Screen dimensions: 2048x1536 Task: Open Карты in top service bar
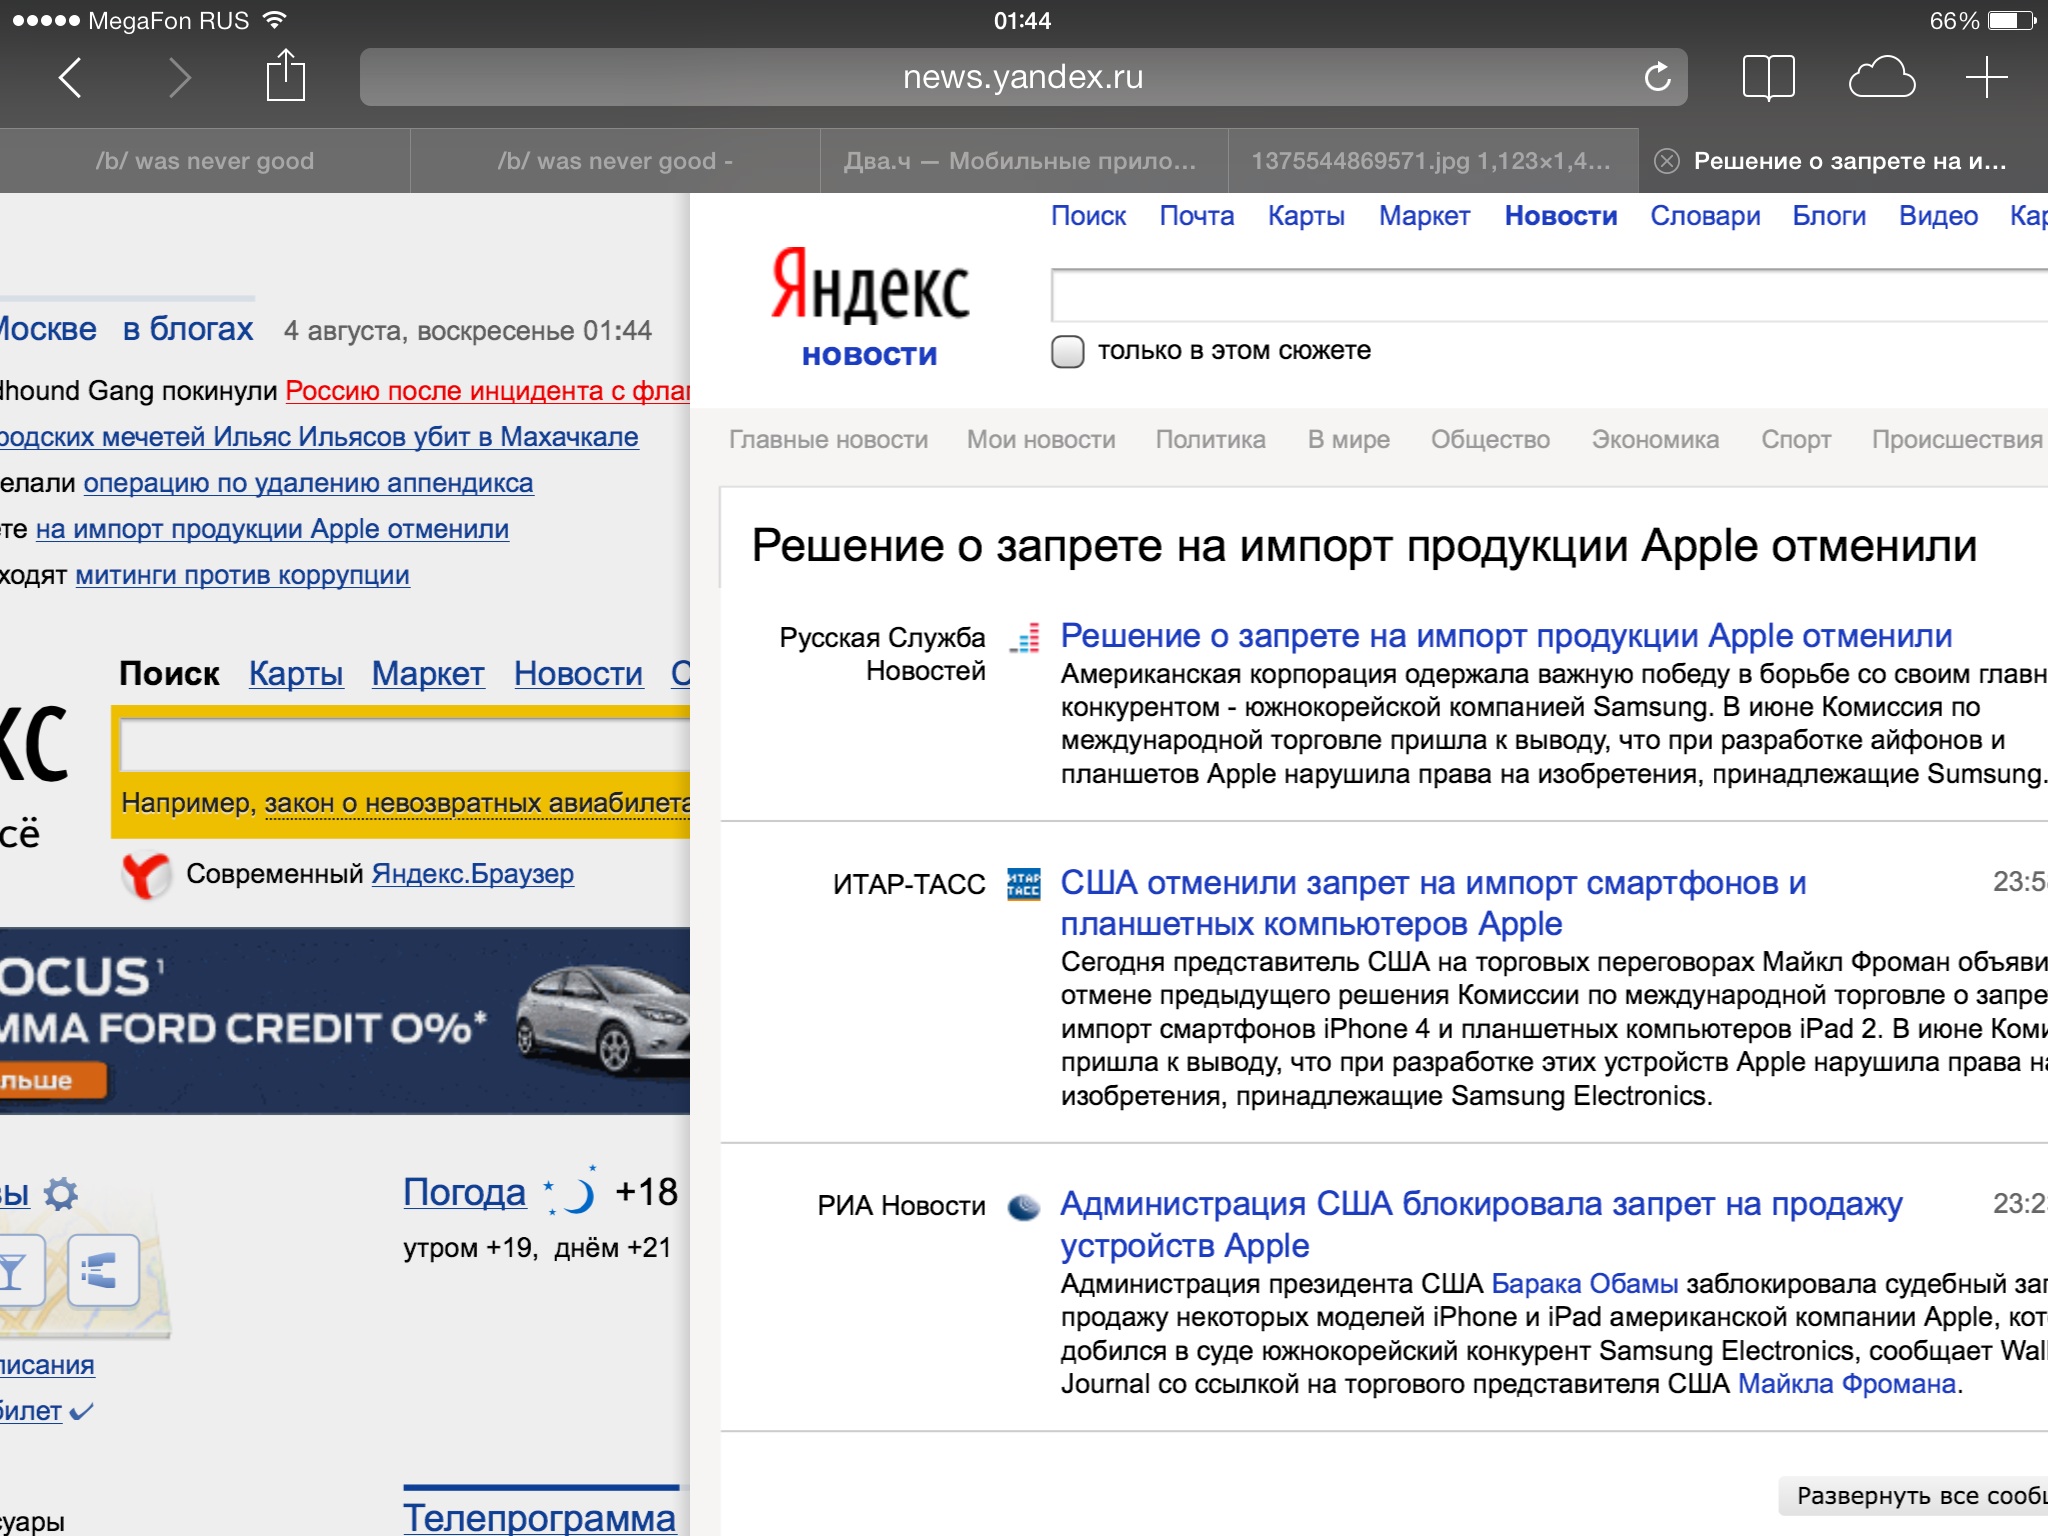[x=1306, y=216]
